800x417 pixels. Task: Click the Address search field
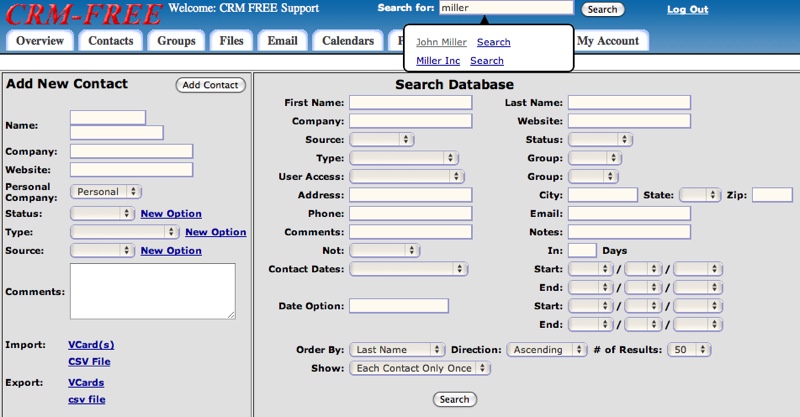point(411,195)
